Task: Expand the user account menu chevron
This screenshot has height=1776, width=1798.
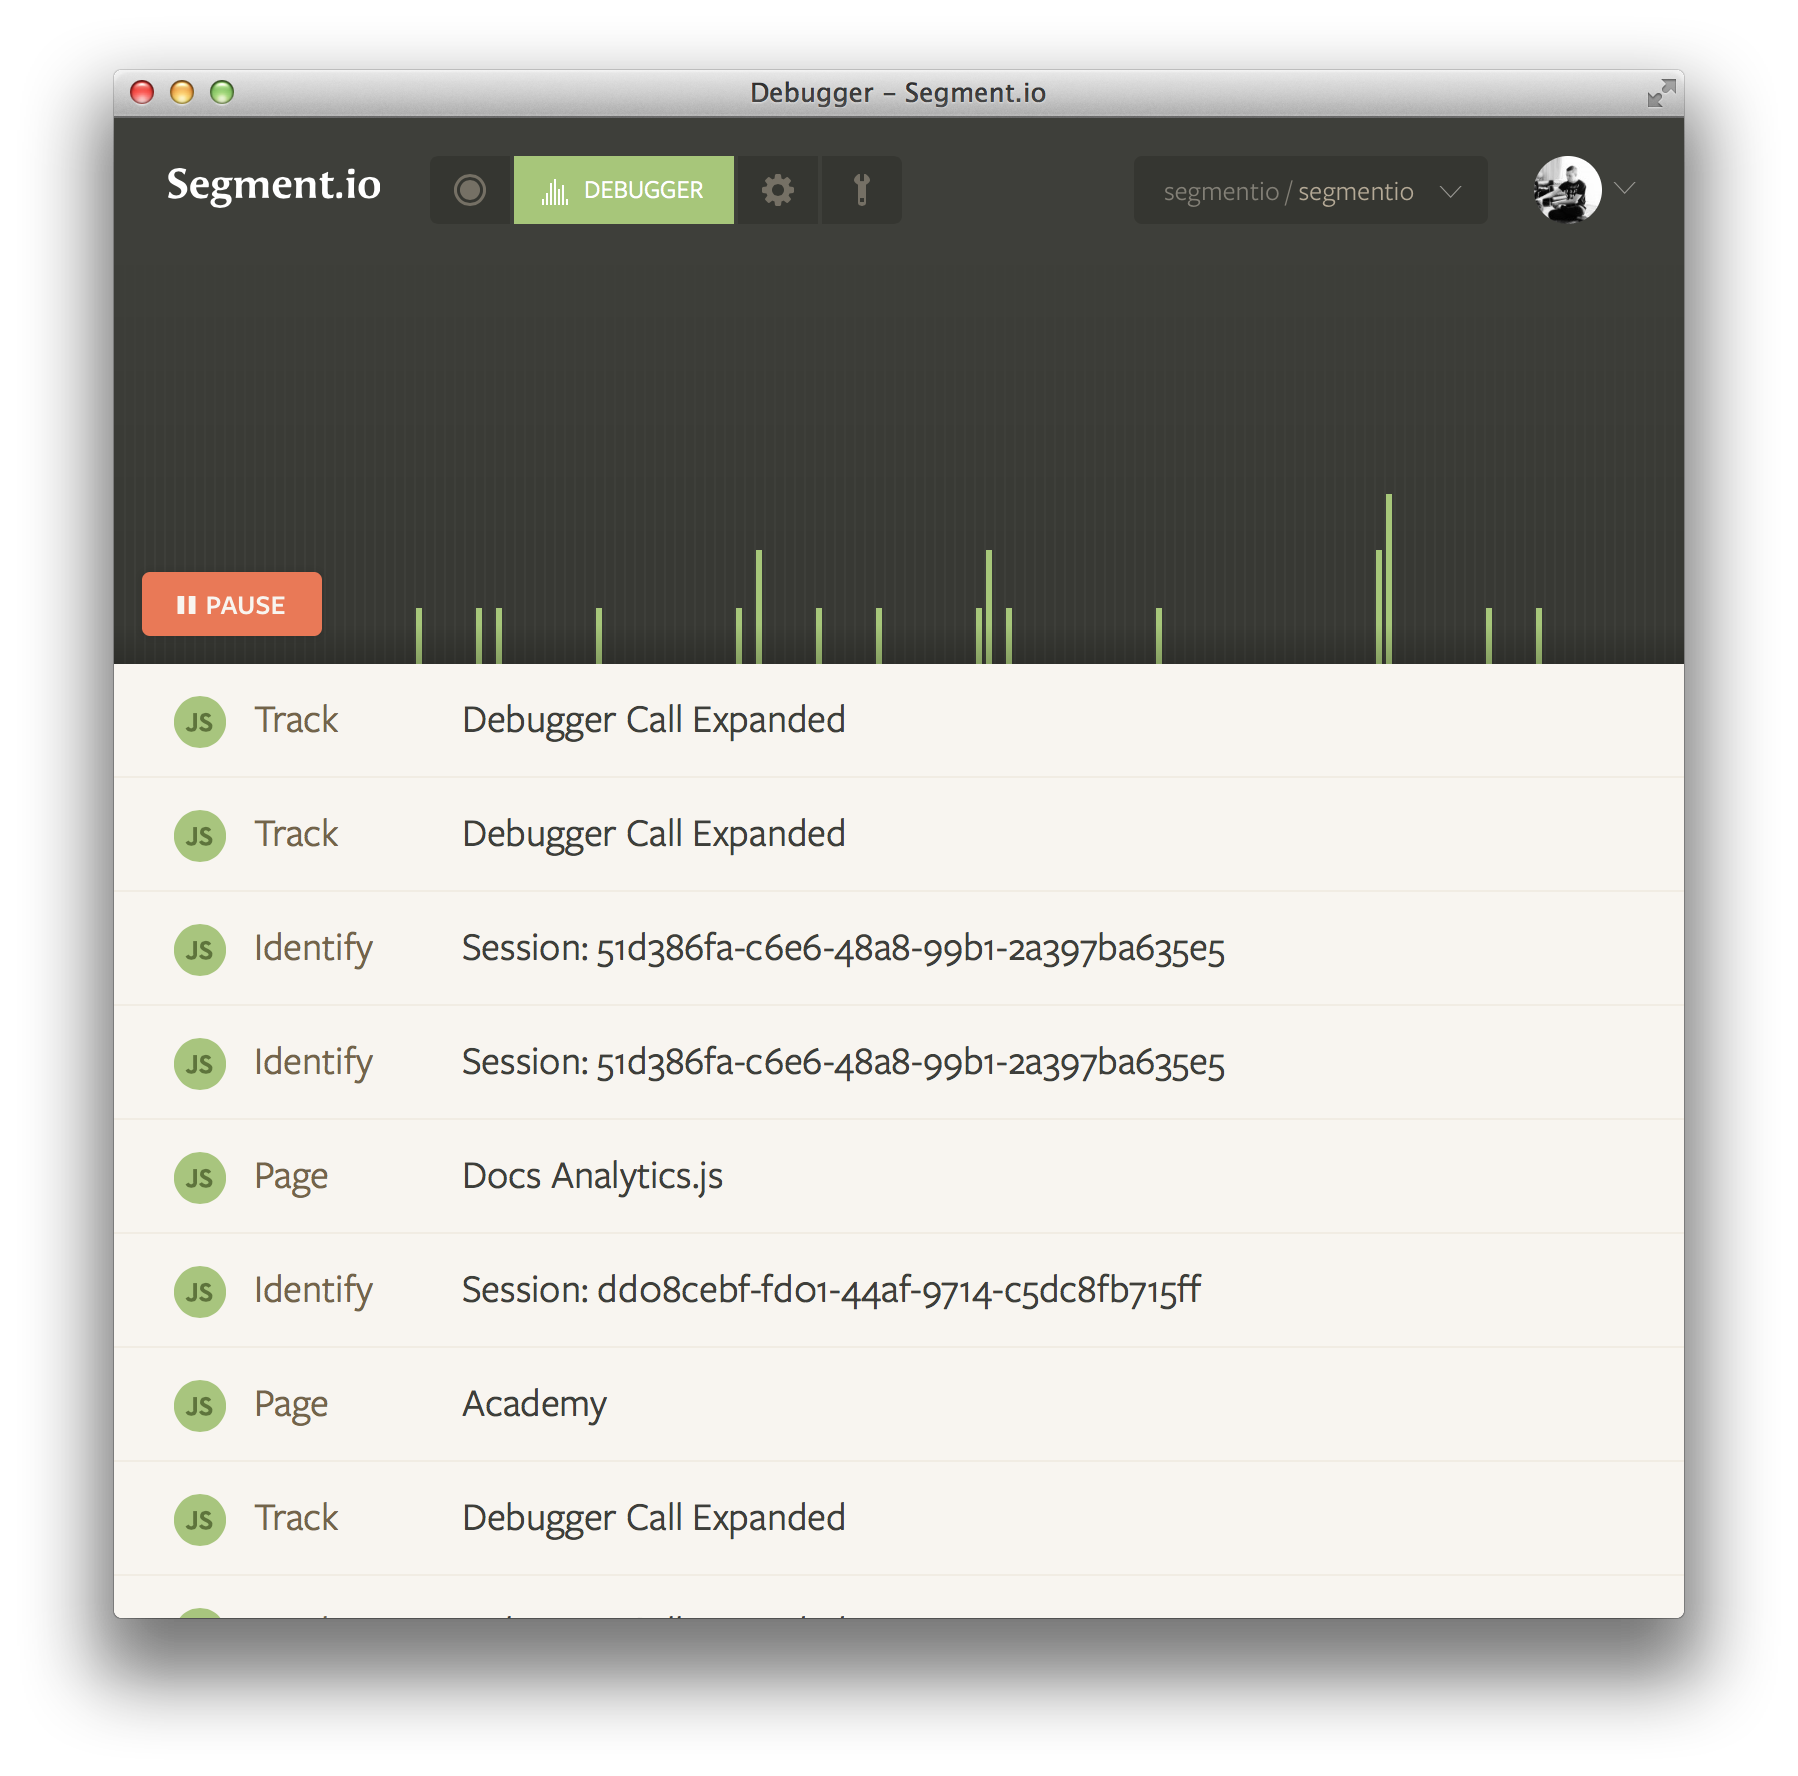Action: click(1625, 189)
